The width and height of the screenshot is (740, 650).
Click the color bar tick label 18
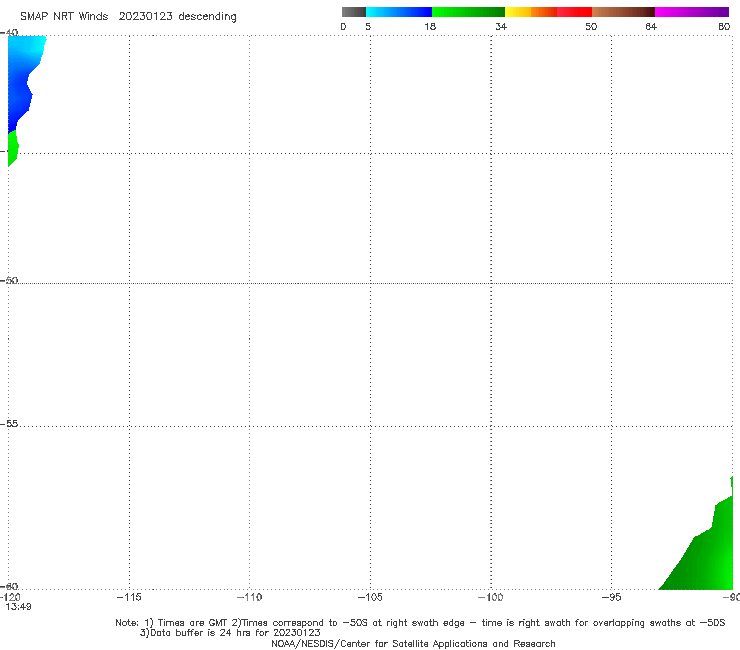click(x=430, y=26)
